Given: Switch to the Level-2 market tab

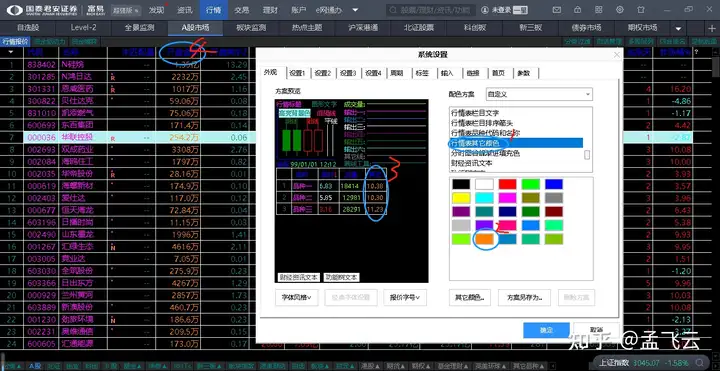Looking at the screenshot, I should [84, 28].
